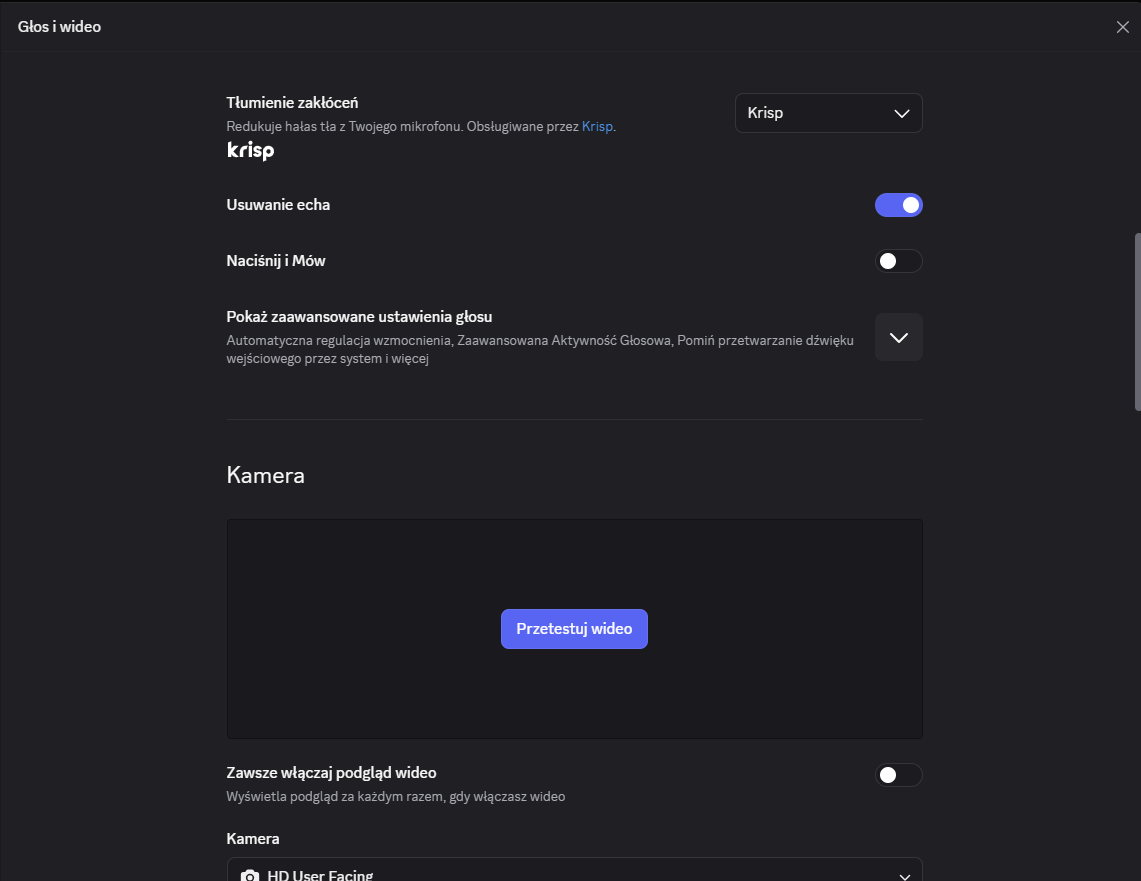Image resolution: width=1141 pixels, height=881 pixels.
Task: Click the Kamera section heading
Action: [x=266, y=475]
